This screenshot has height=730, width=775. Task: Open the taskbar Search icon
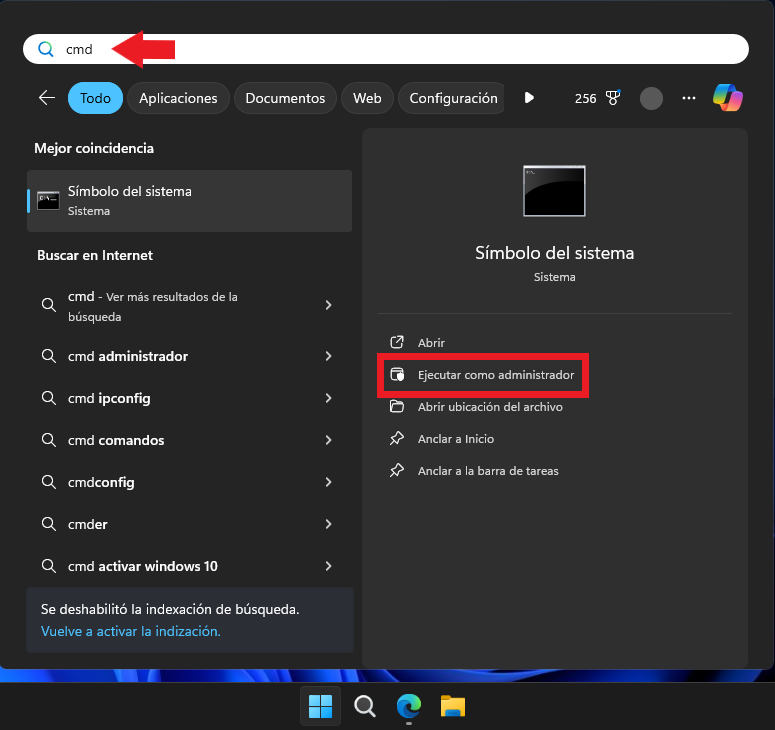[365, 706]
